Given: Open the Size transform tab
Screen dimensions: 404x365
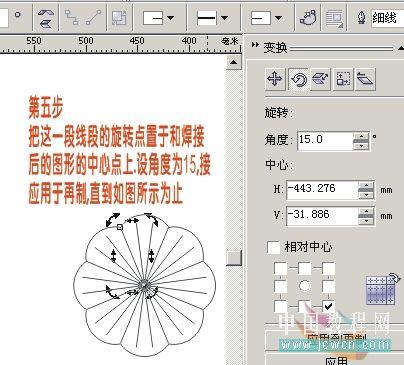Looking at the screenshot, I should click(x=343, y=79).
